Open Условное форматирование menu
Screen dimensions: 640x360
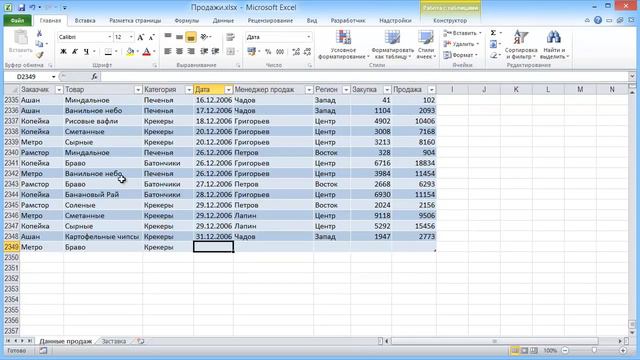pyautogui.click(x=343, y=44)
